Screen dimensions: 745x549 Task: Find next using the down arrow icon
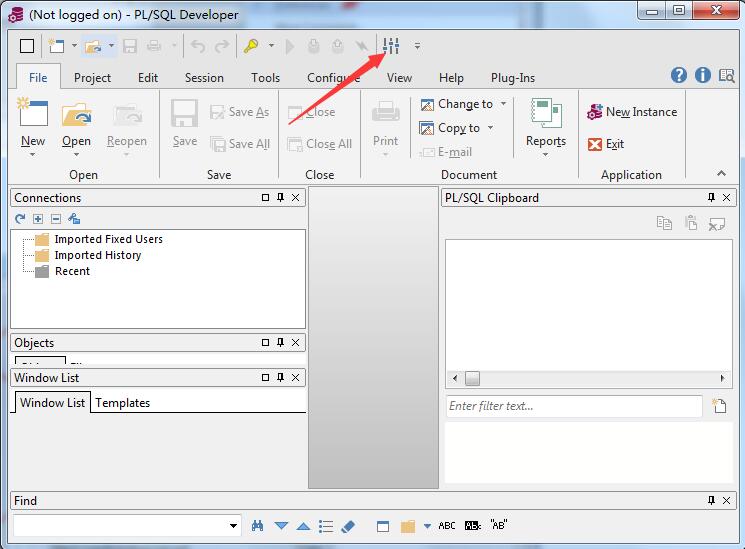coord(281,526)
